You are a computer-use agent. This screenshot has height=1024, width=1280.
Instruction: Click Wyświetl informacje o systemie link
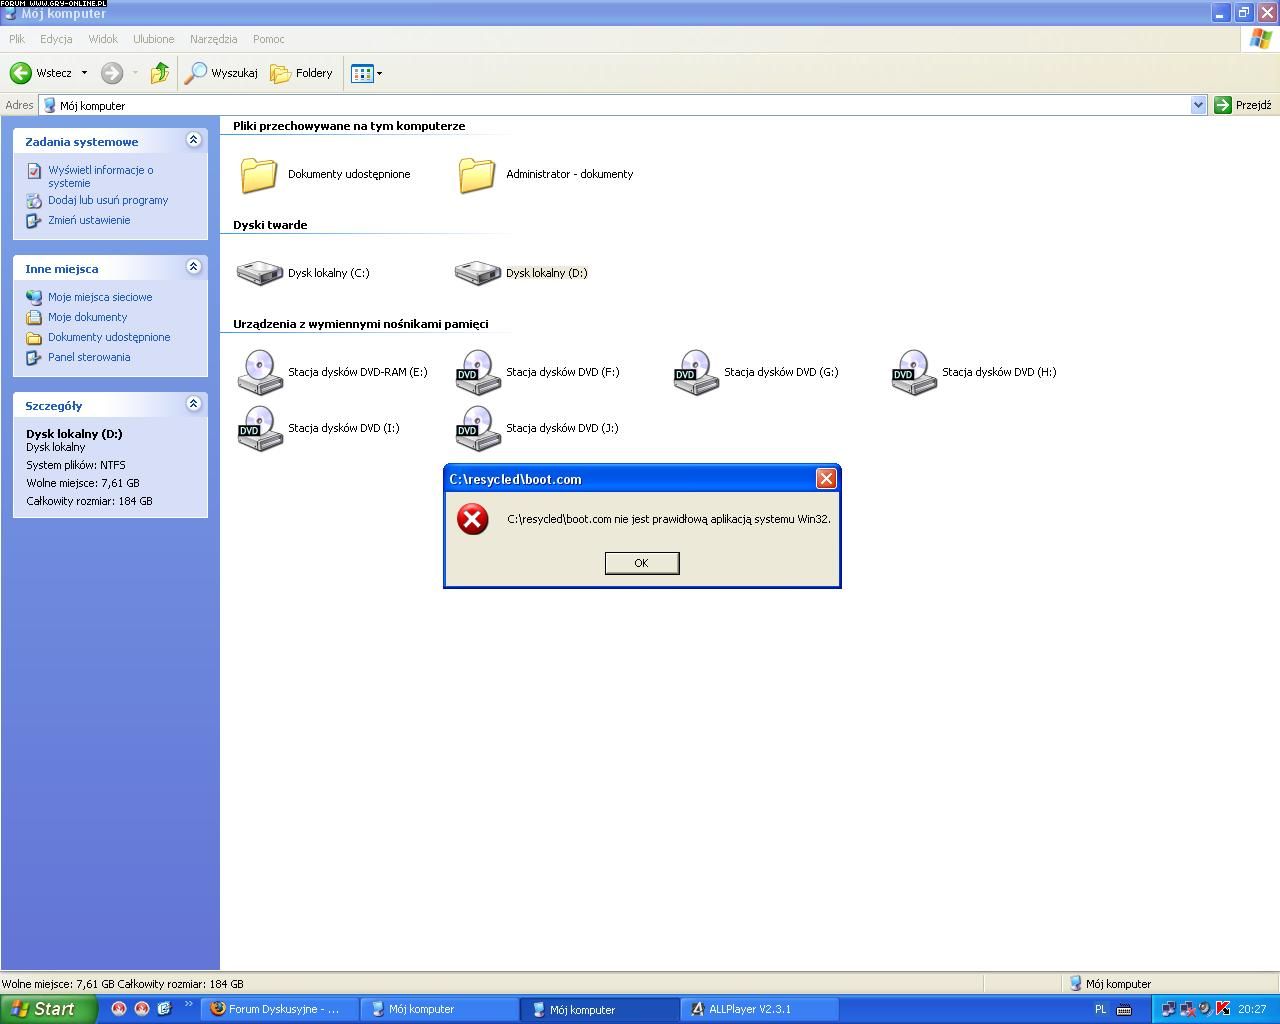click(x=100, y=176)
